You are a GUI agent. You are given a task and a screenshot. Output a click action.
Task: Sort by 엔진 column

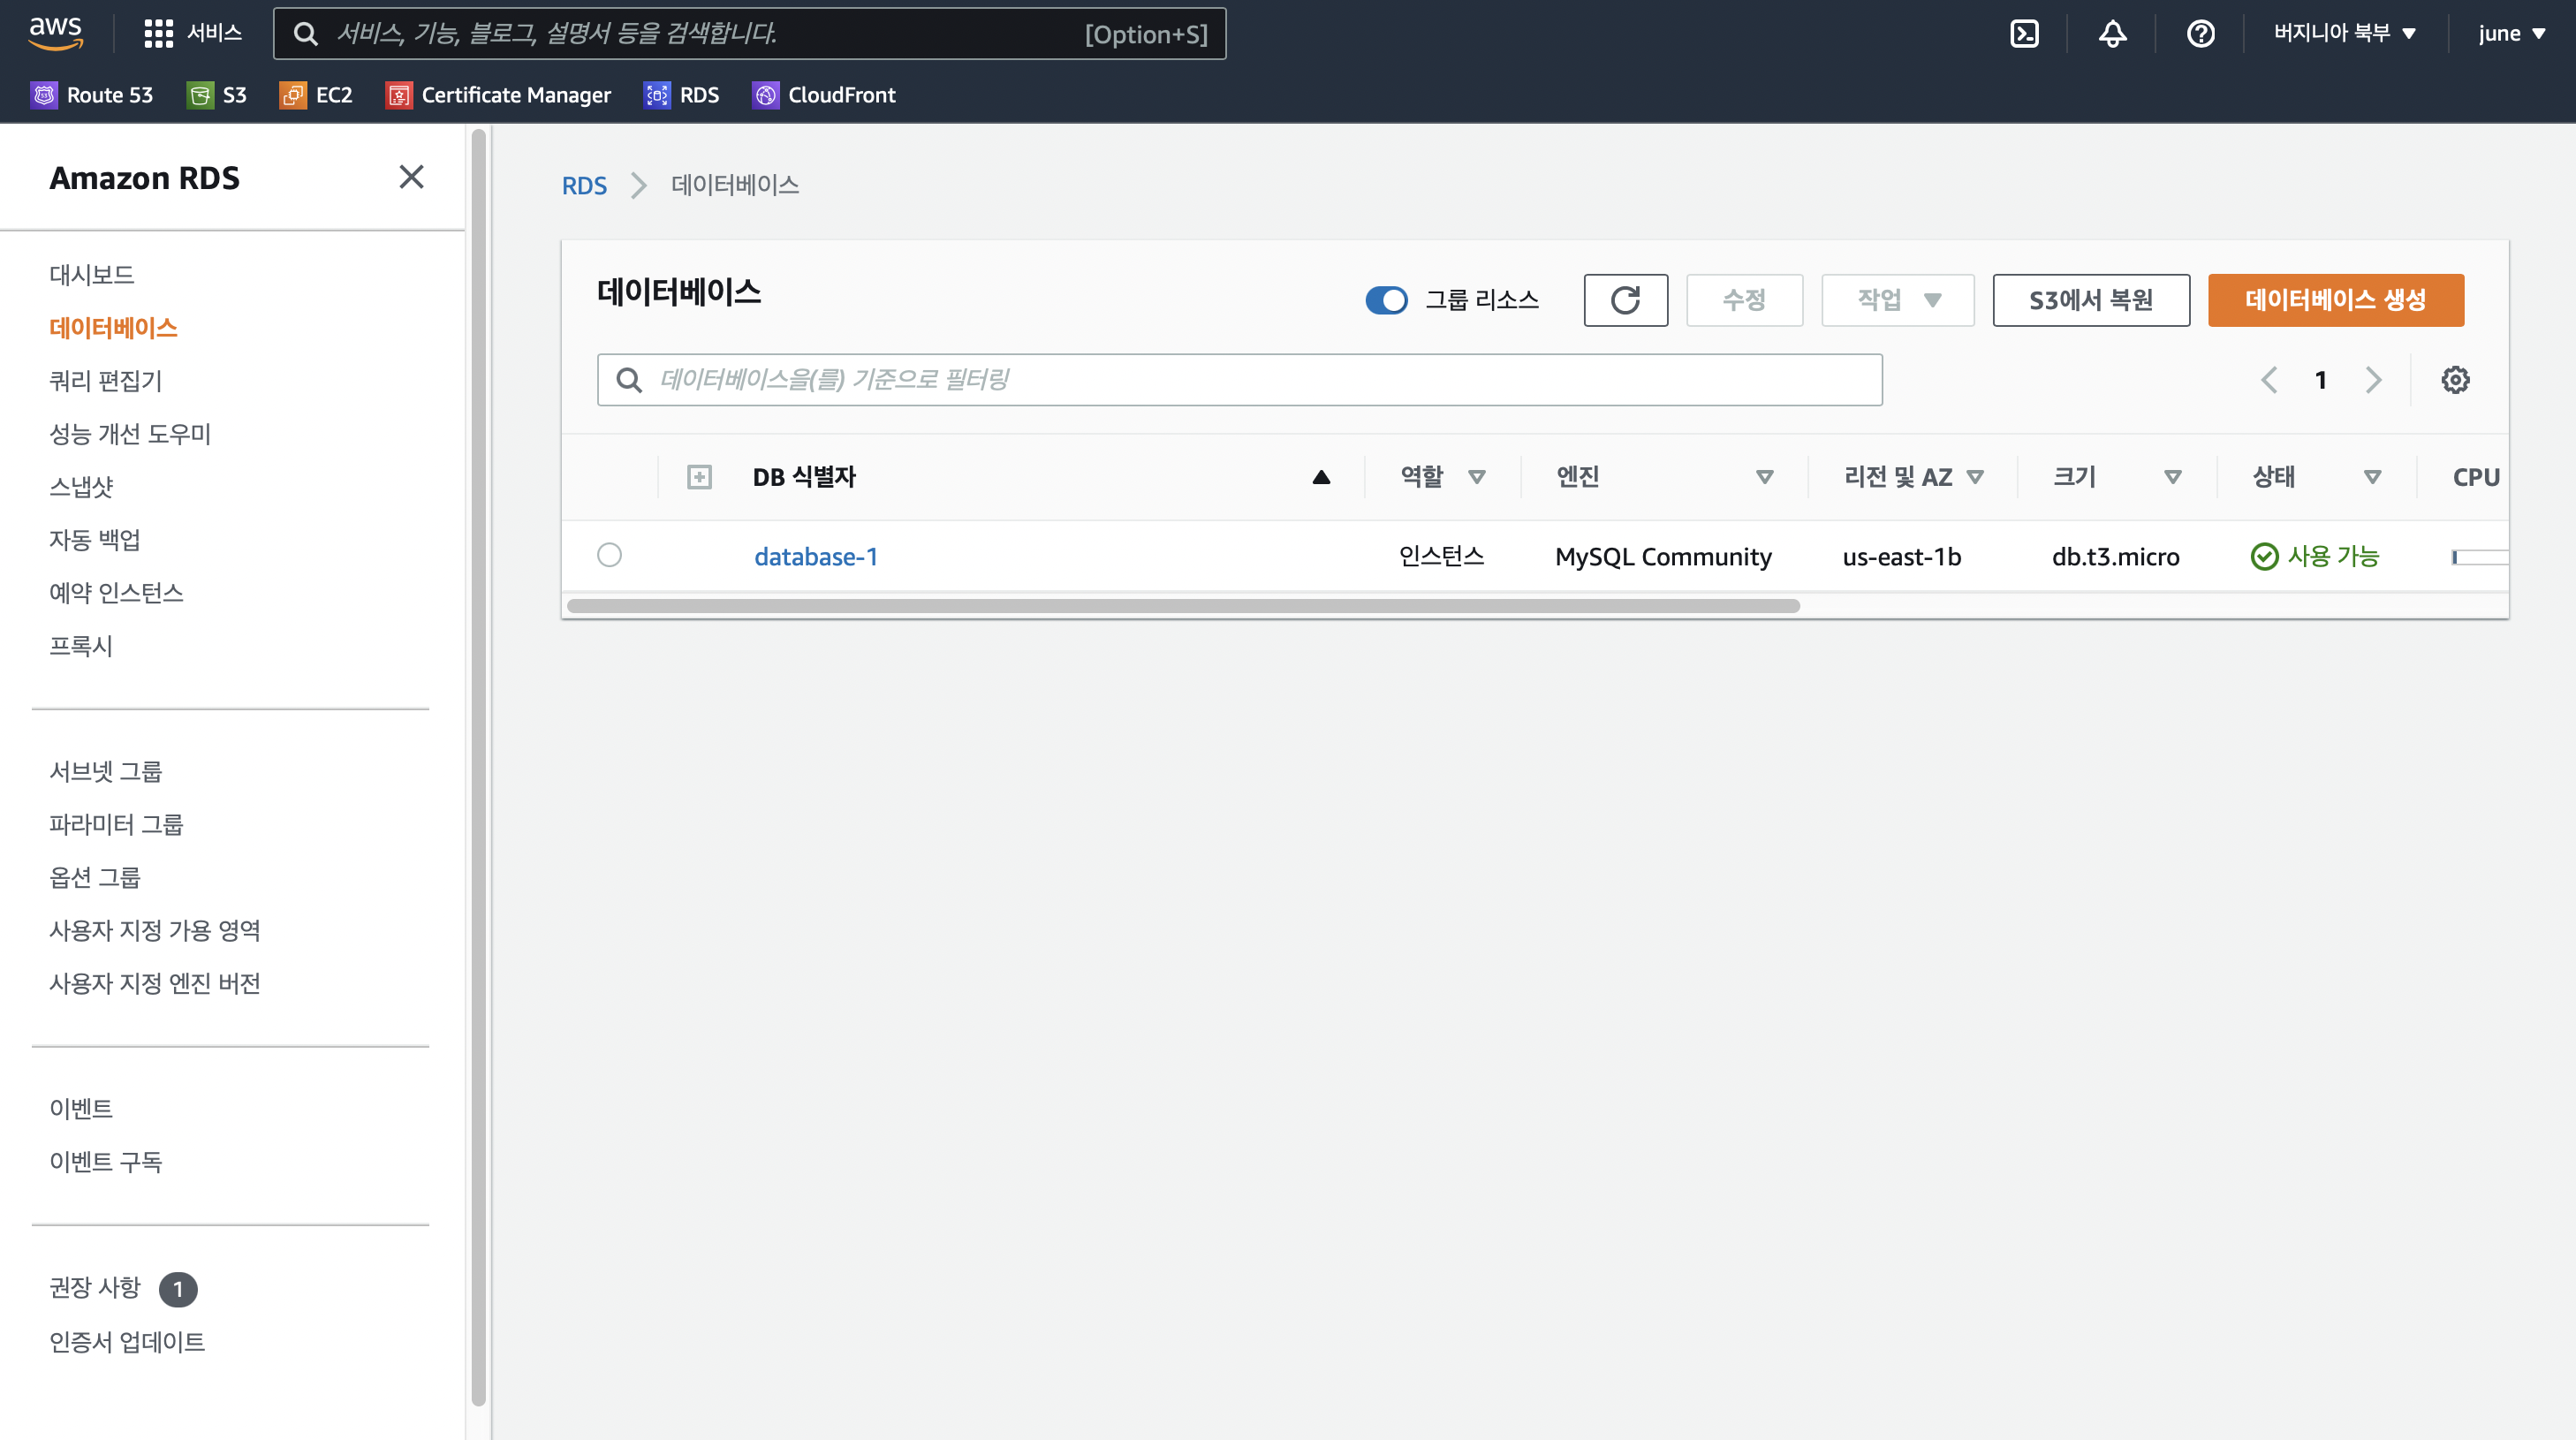pos(1764,477)
